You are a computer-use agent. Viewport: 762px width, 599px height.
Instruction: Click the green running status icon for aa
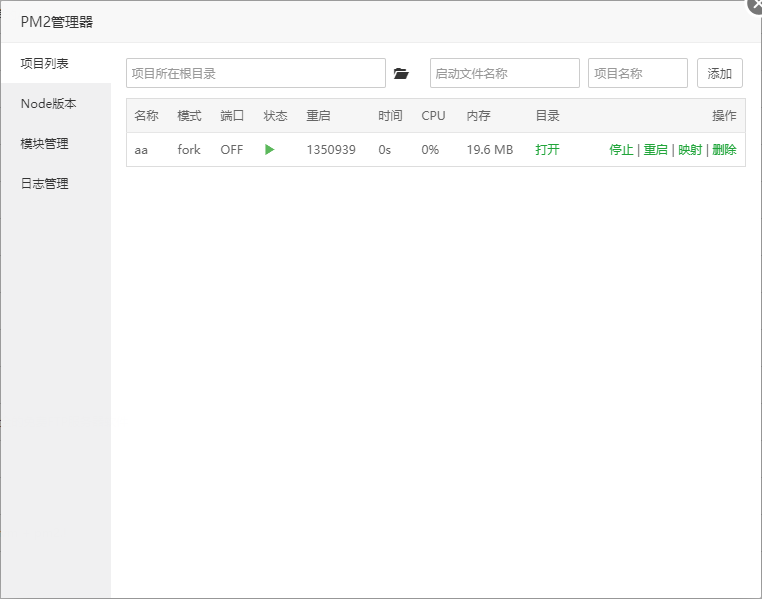[269, 150]
